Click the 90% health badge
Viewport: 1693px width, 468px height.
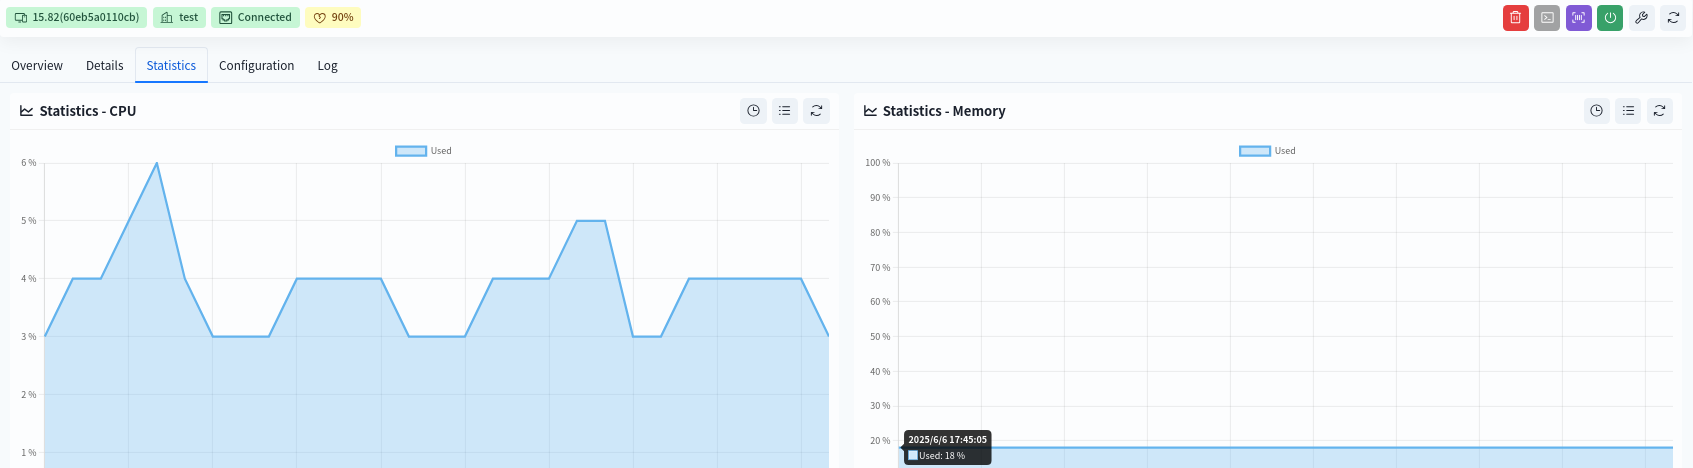[x=333, y=18]
